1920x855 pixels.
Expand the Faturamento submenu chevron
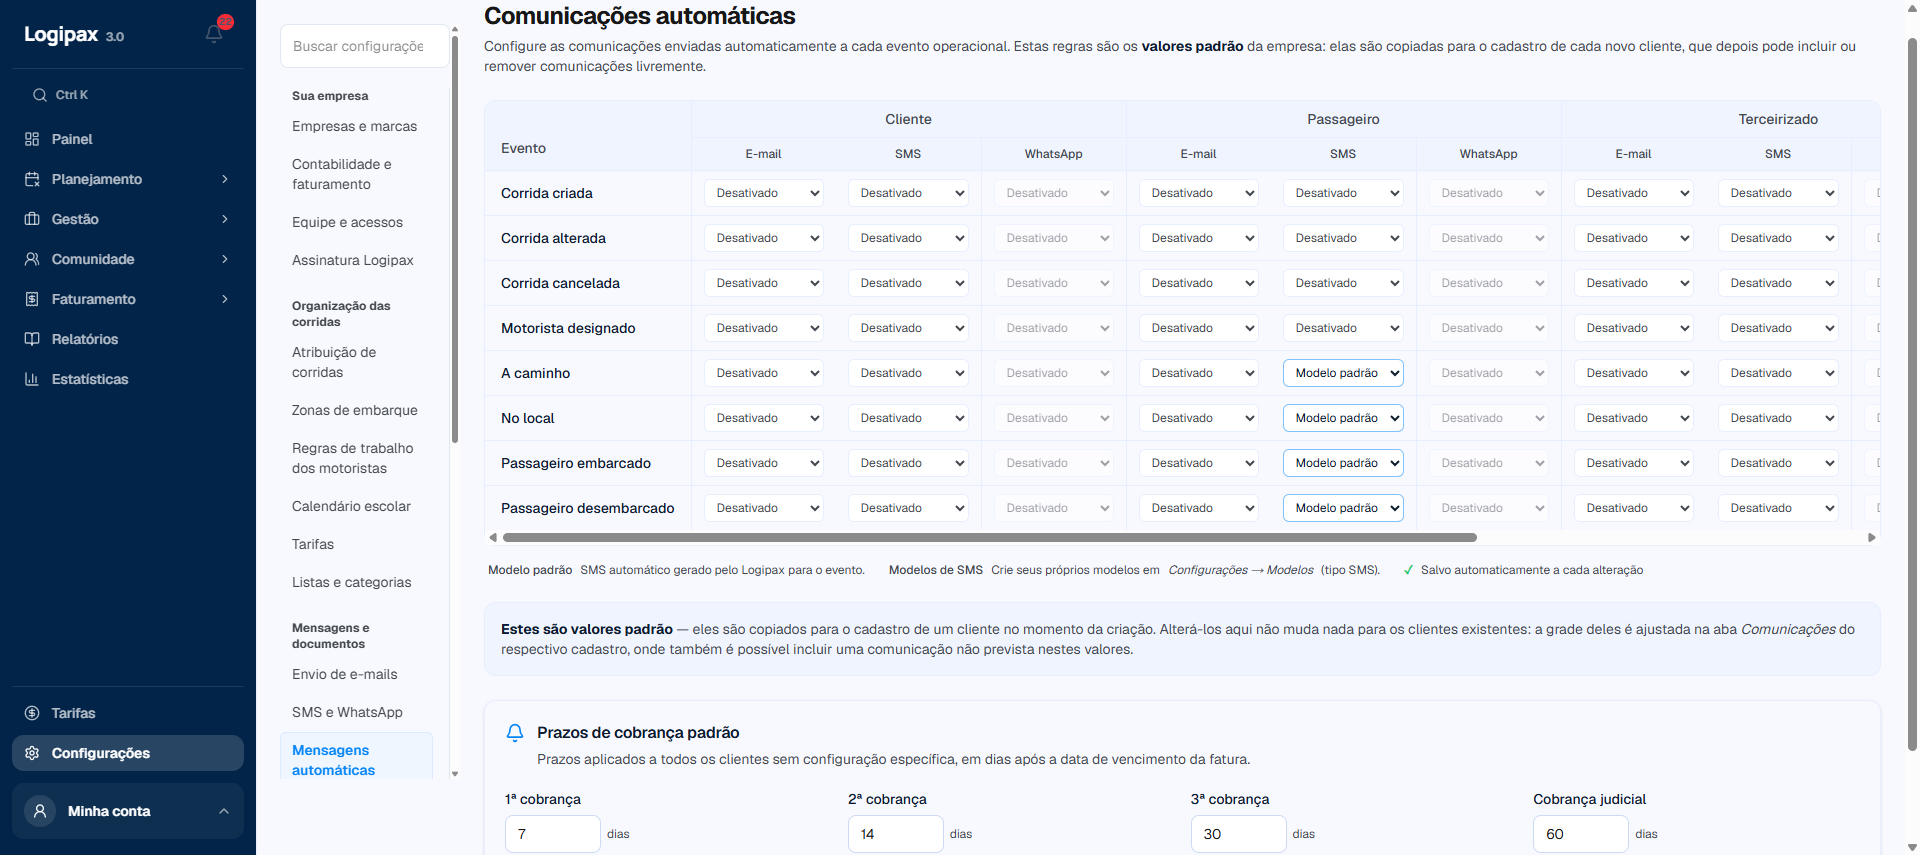click(x=225, y=299)
